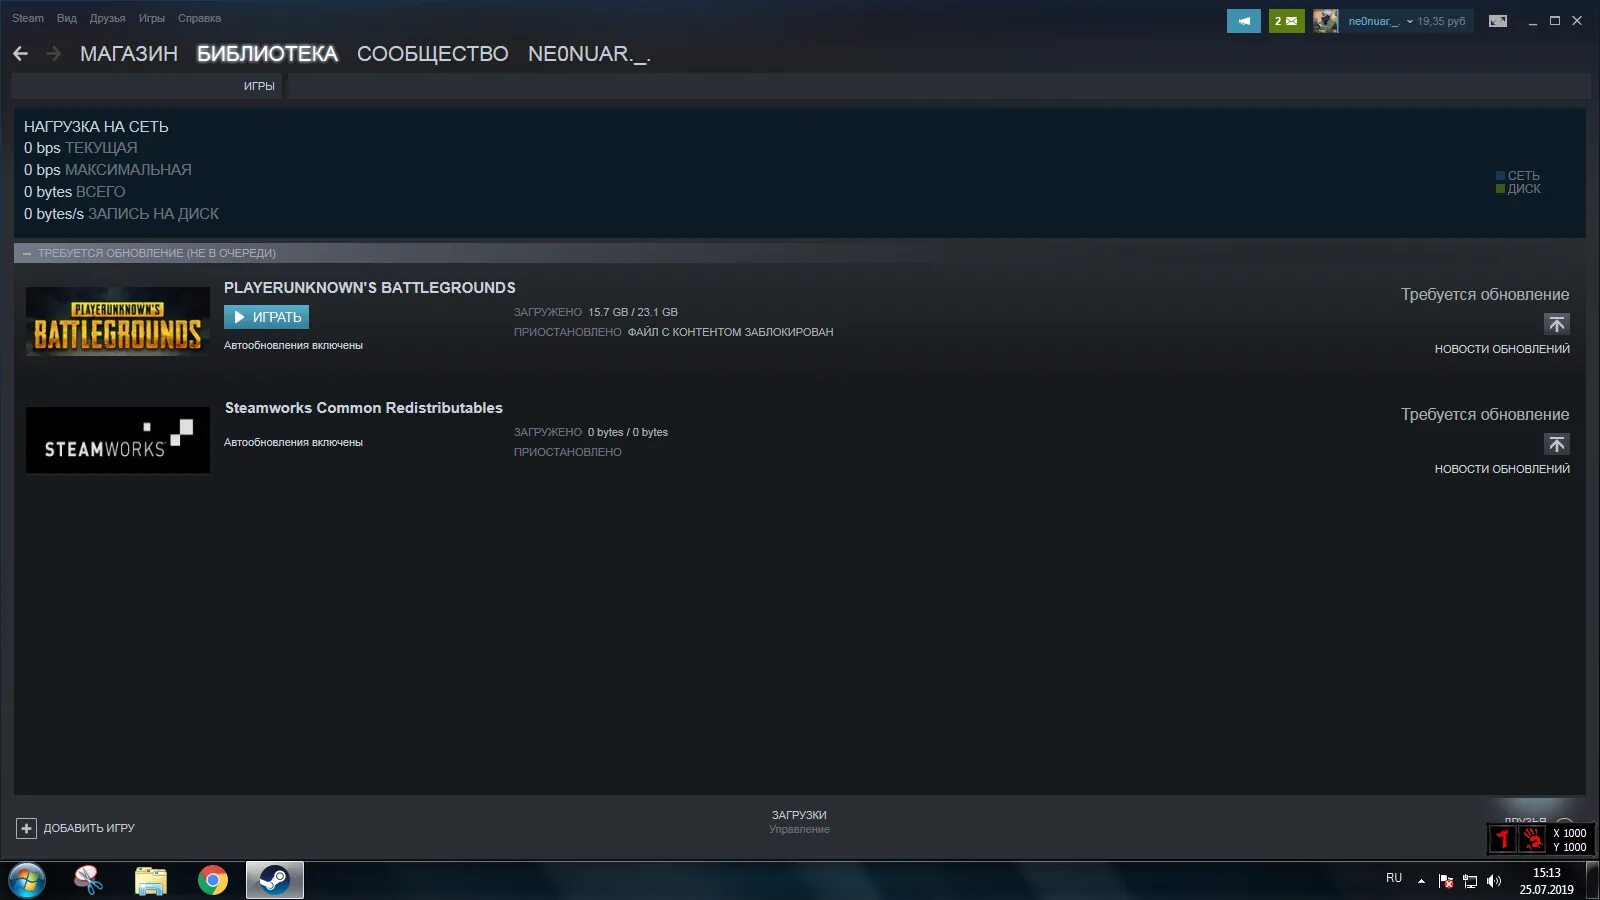Open the Друзья menu

pyautogui.click(x=108, y=18)
